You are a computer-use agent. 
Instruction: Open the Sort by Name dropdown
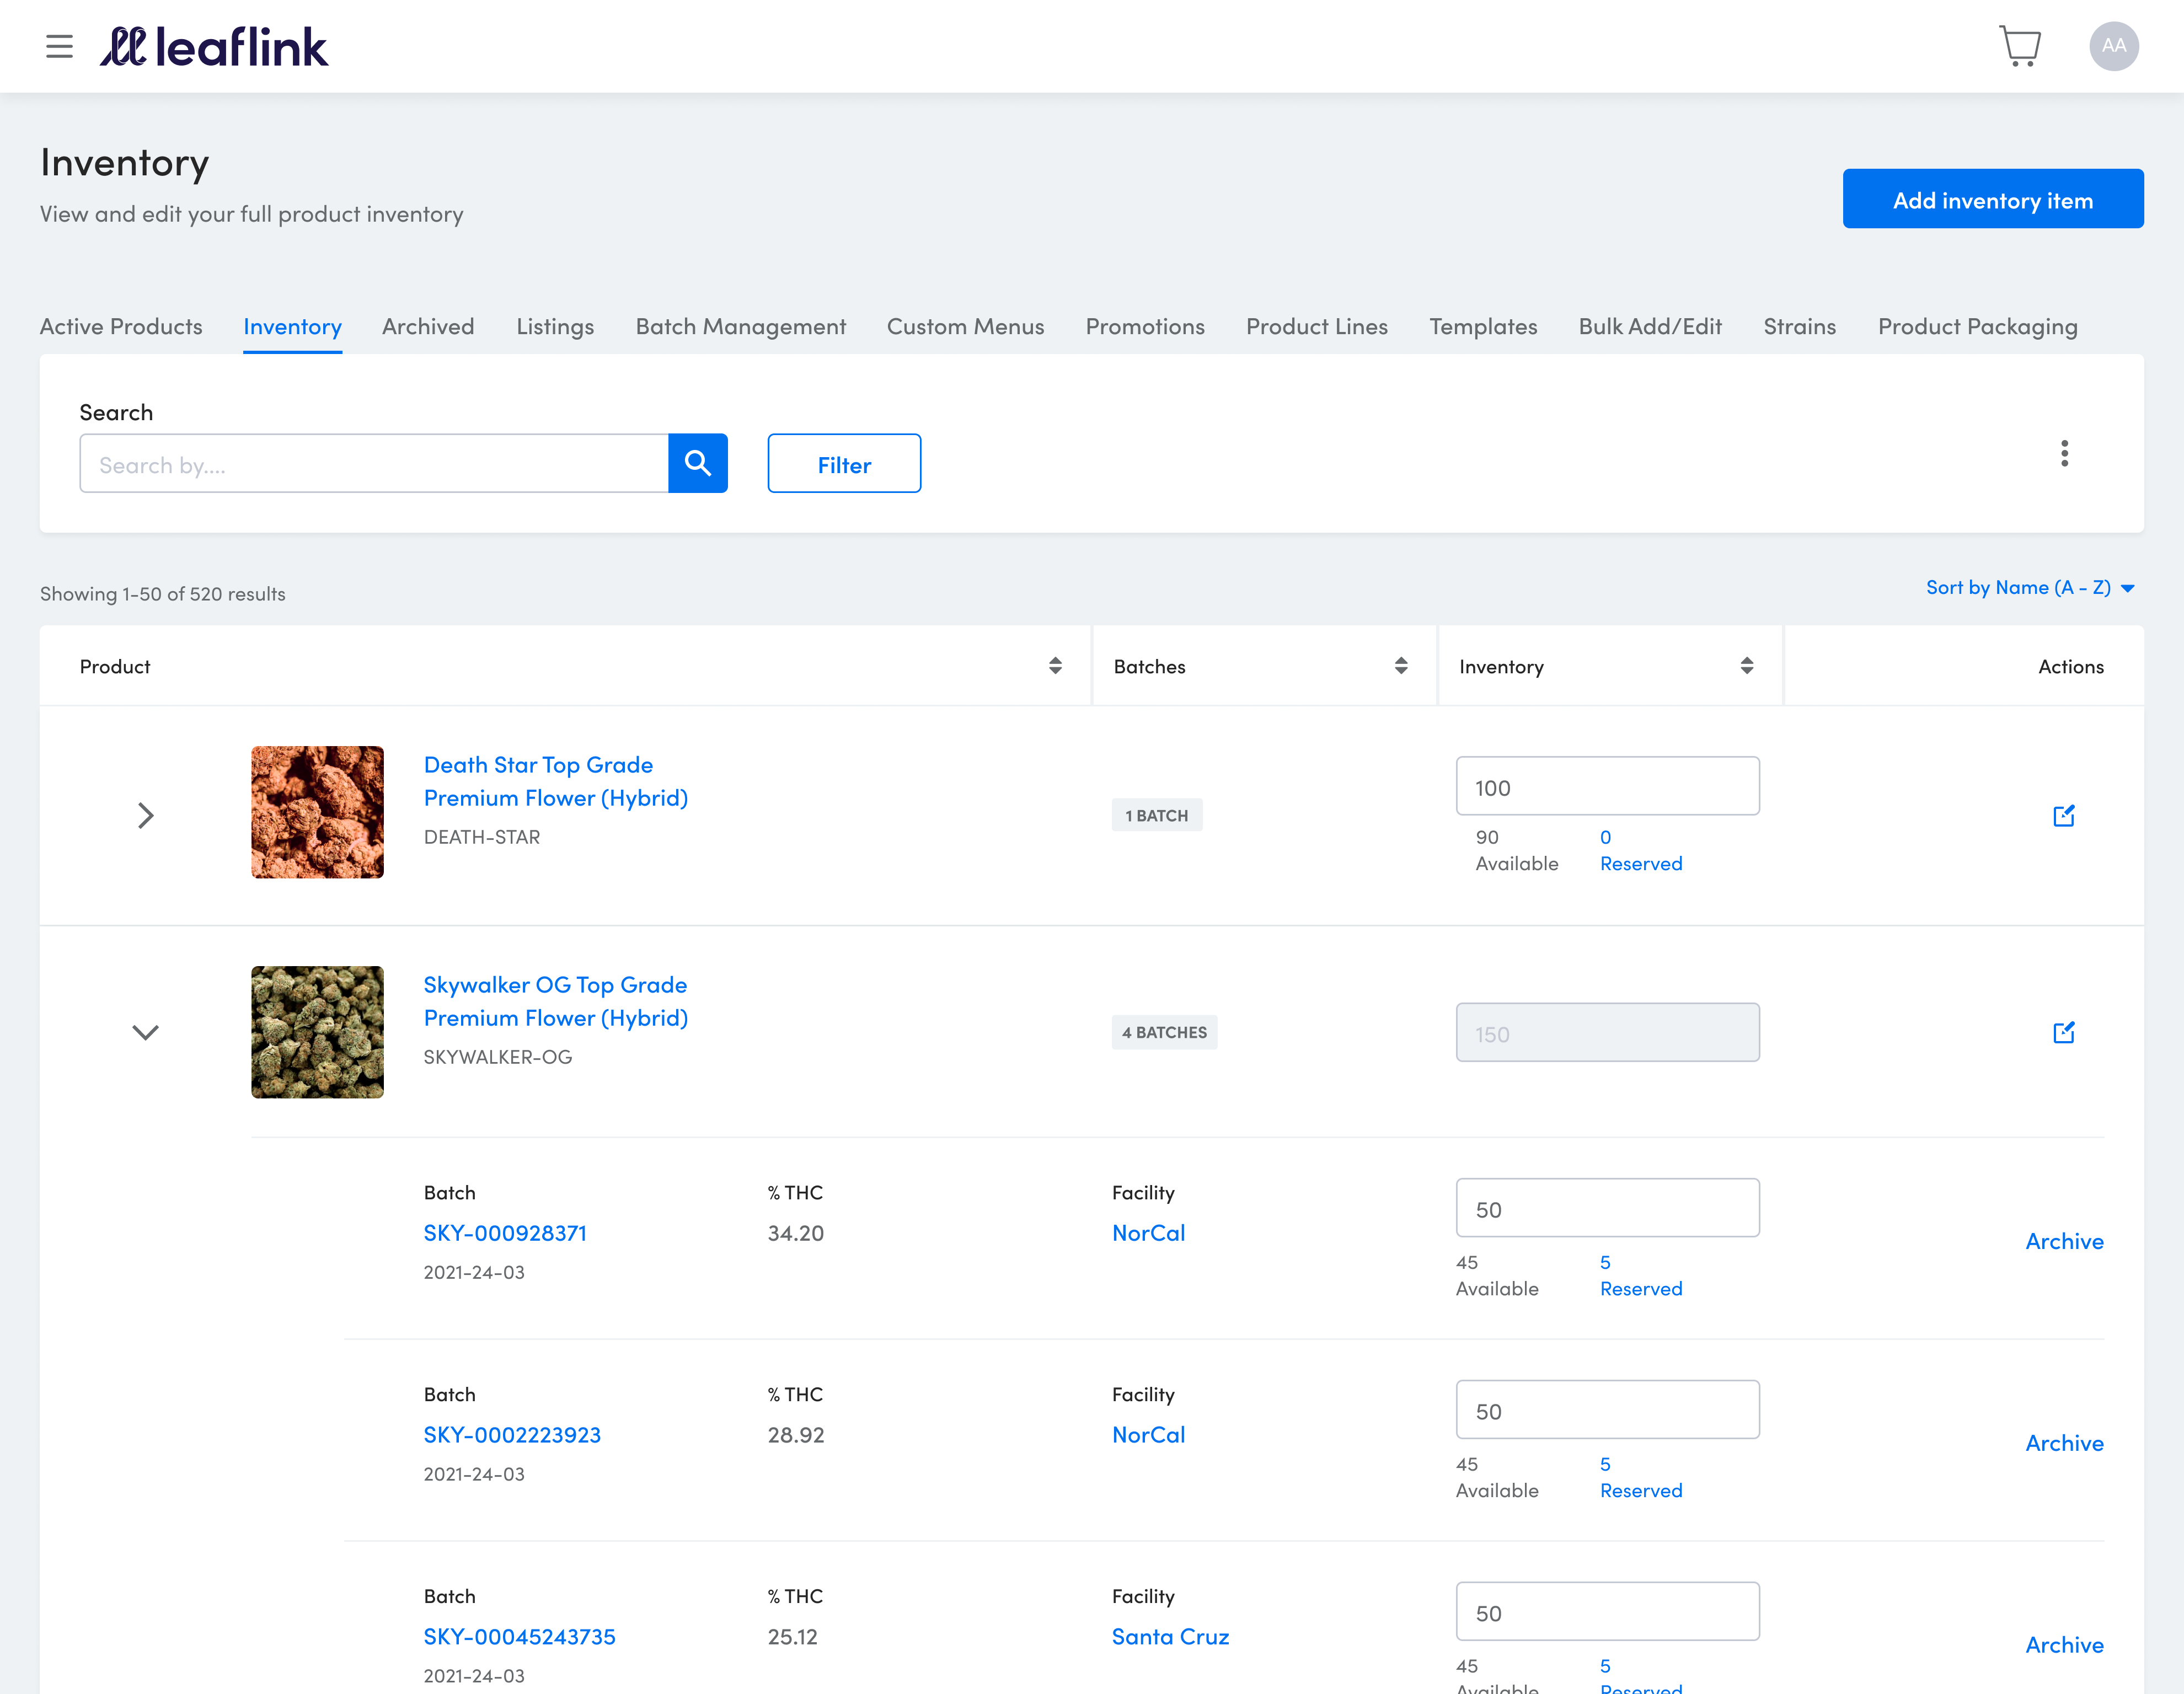click(x=2030, y=588)
